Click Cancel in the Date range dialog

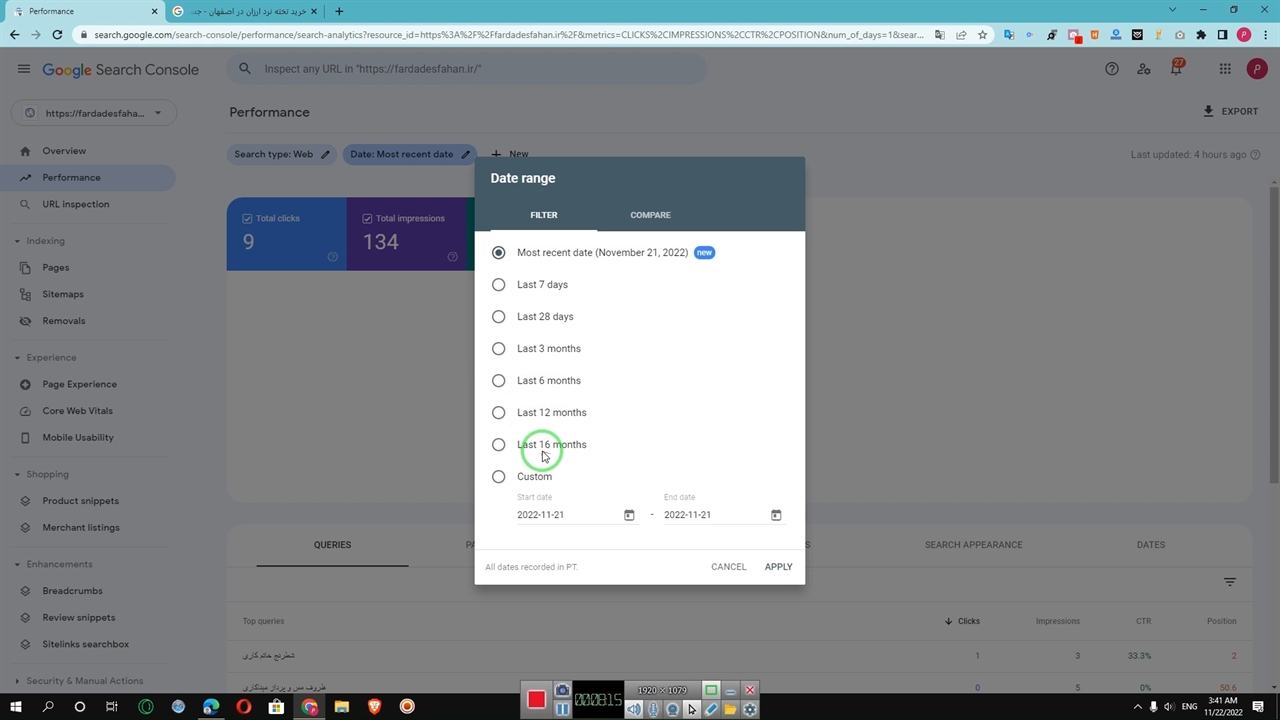(728, 567)
